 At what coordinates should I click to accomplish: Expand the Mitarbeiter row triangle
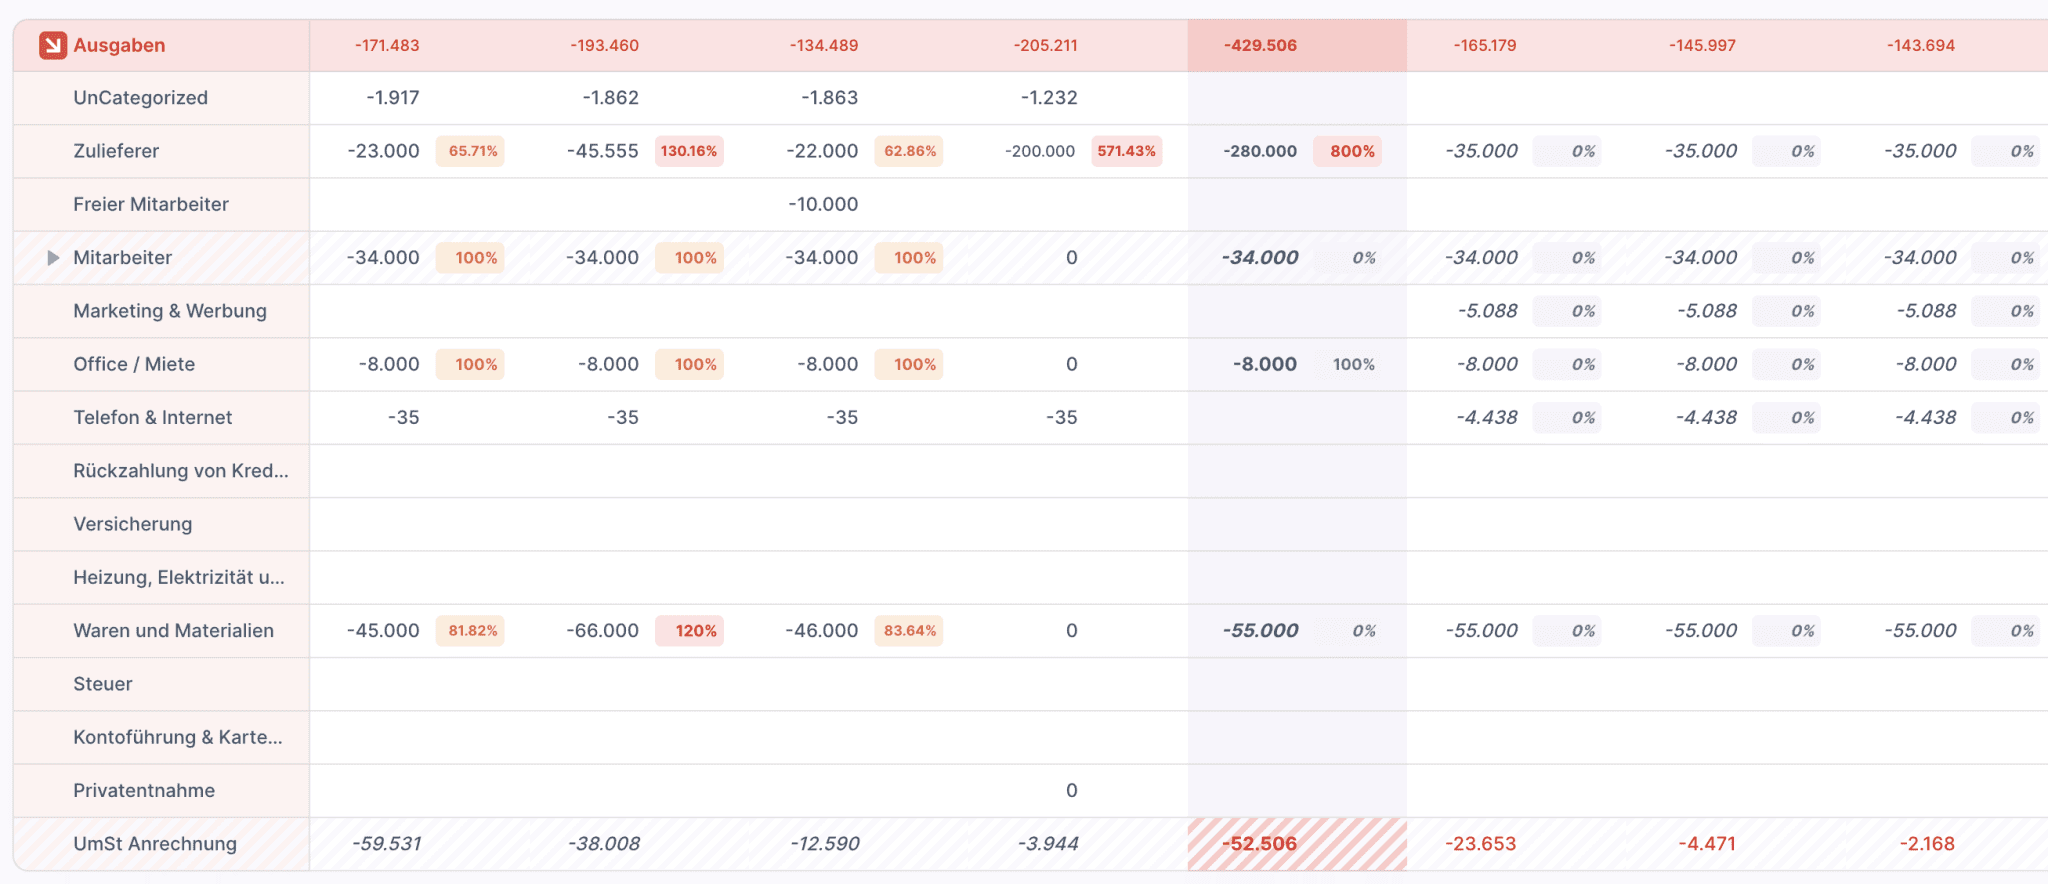(x=53, y=258)
